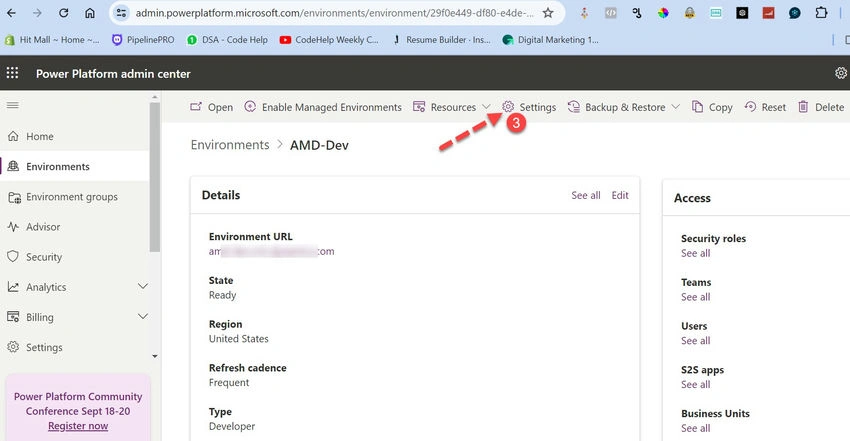Image resolution: width=850 pixels, height=441 pixels.
Task: Open the app launcher waffle icon
Action: [12, 73]
